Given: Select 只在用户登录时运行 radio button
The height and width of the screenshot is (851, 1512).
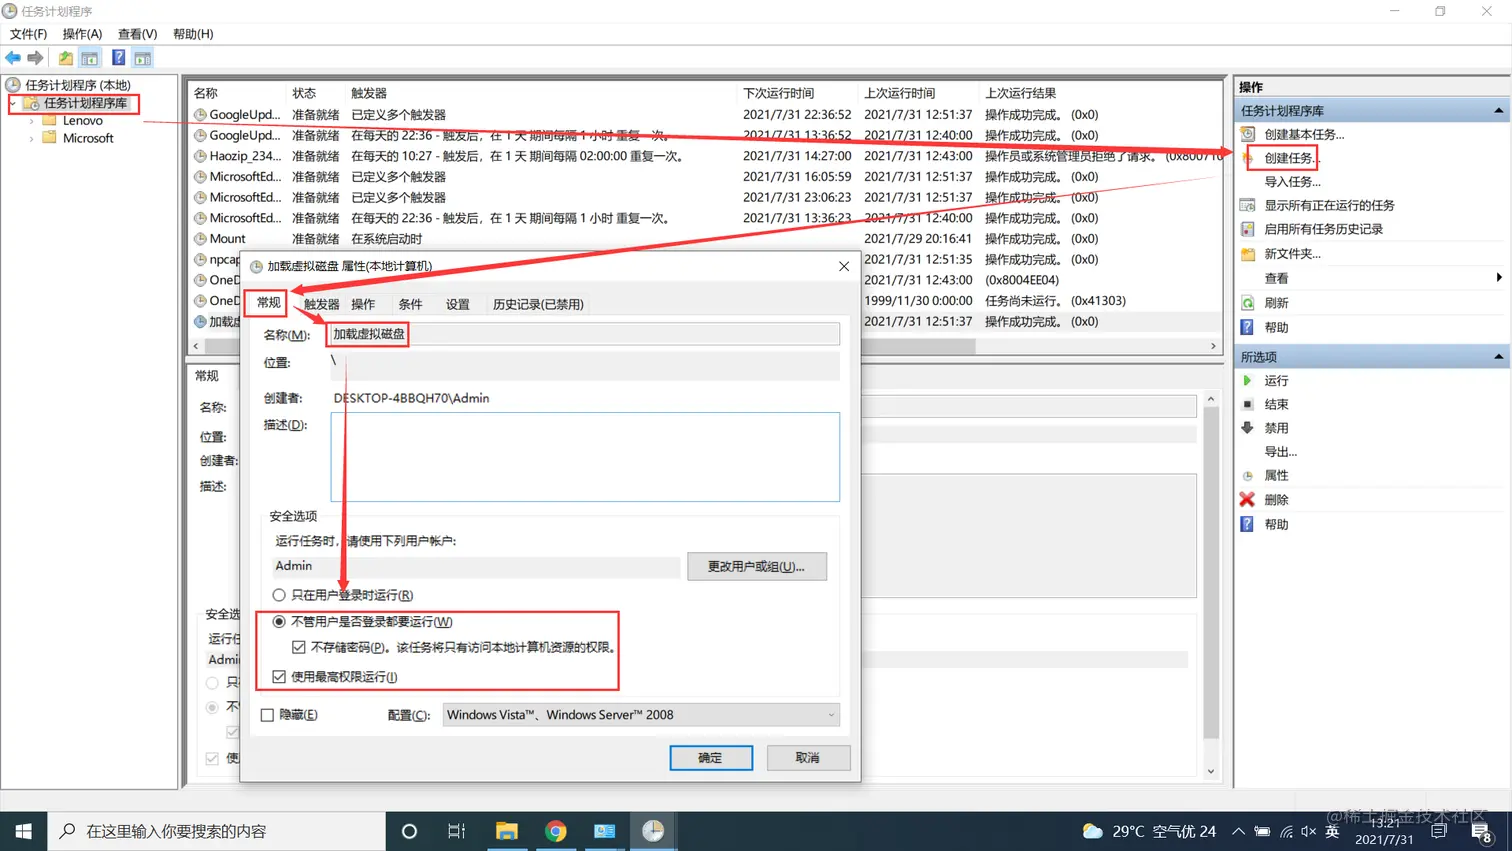Looking at the screenshot, I should pyautogui.click(x=279, y=595).
